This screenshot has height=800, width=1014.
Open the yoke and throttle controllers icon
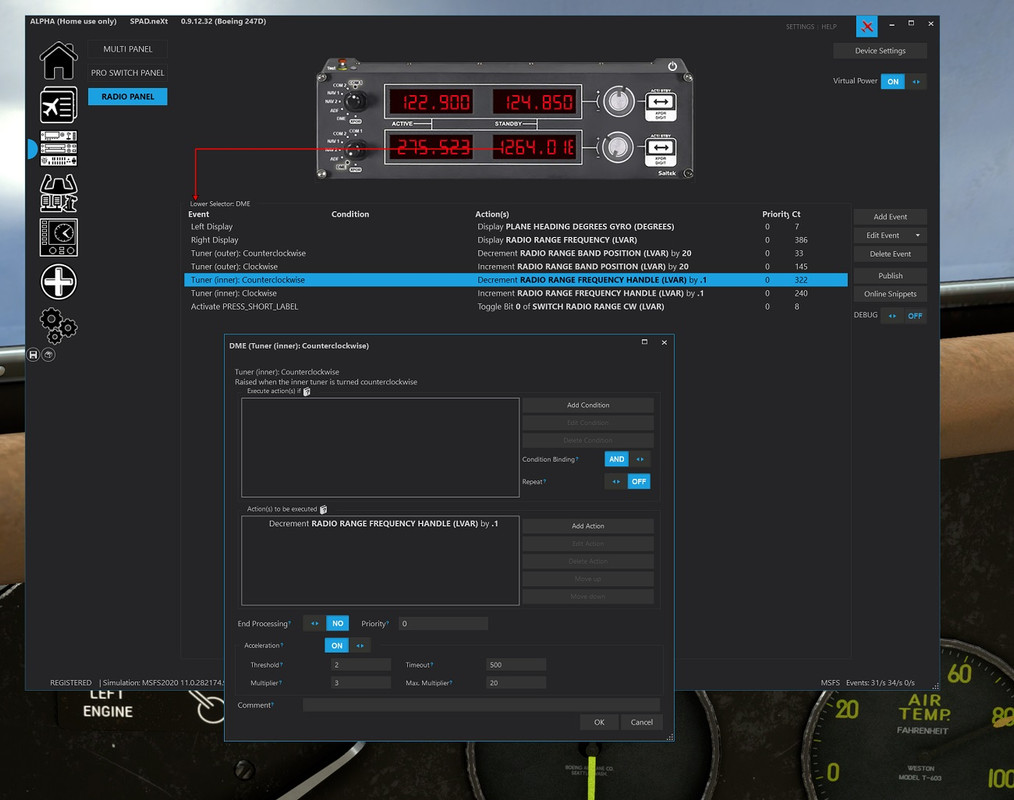[x=58, y=193]
